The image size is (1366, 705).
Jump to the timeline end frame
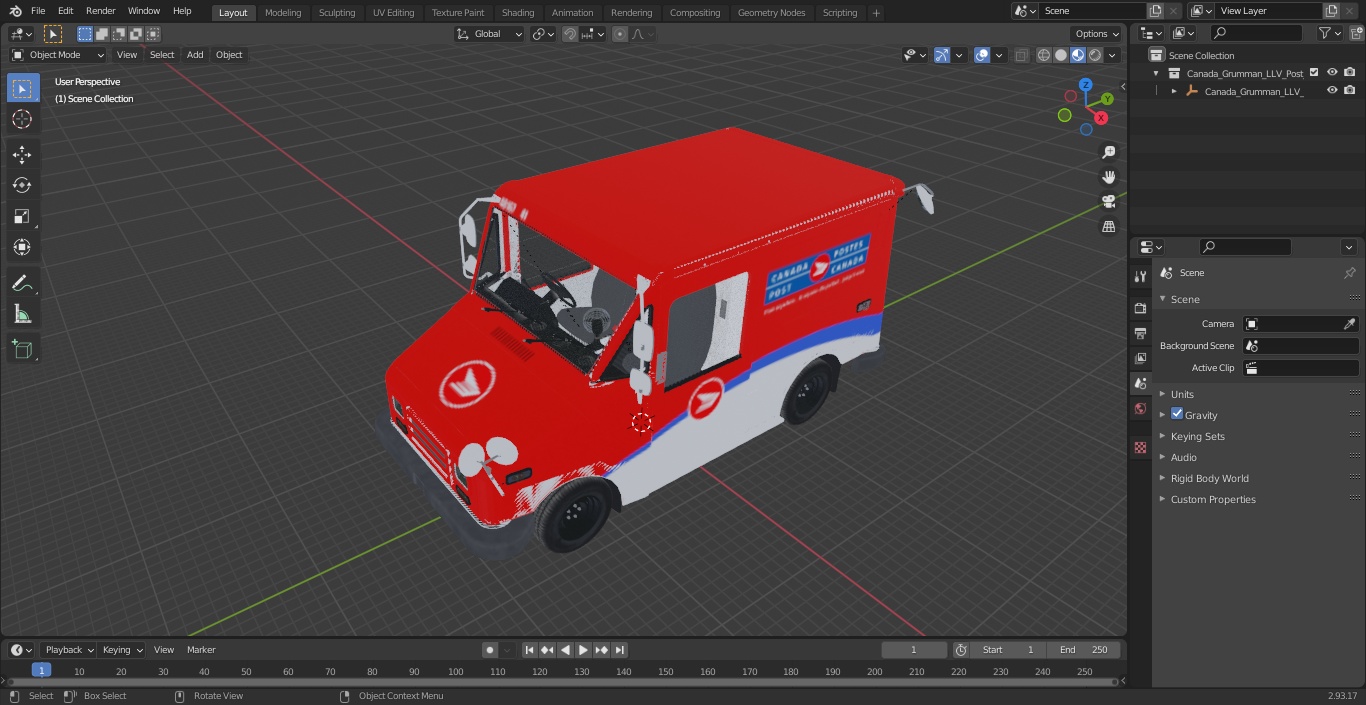[x=619, y=650]
